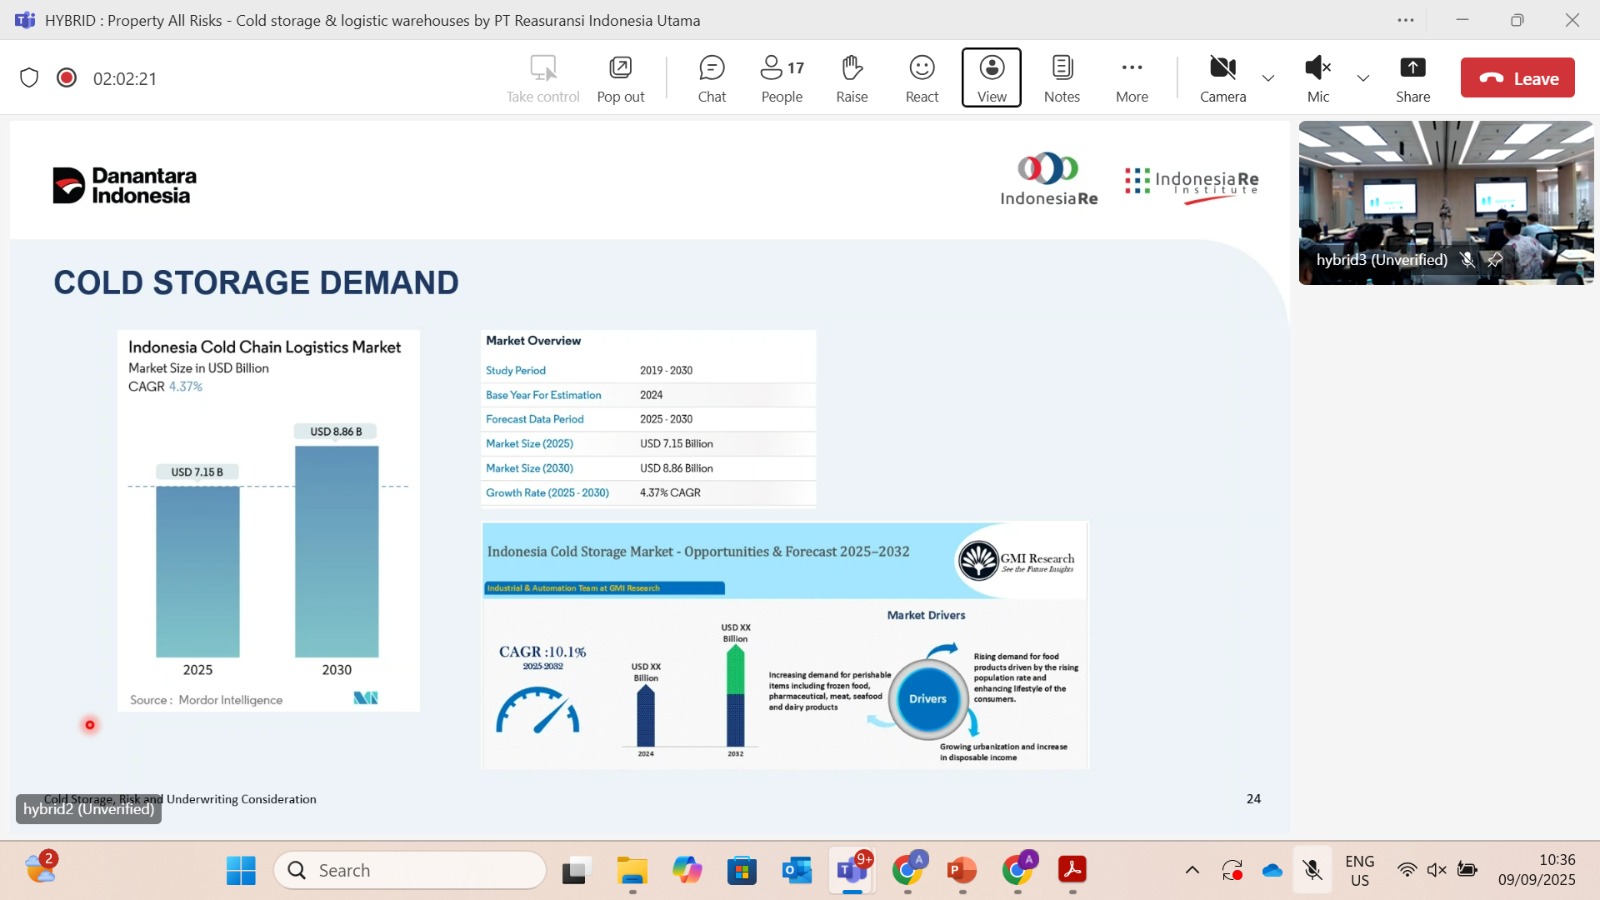Viewport: 1600px width, 900px height.
Task: Raise your hand in meeting
Action: coord(851,78)
